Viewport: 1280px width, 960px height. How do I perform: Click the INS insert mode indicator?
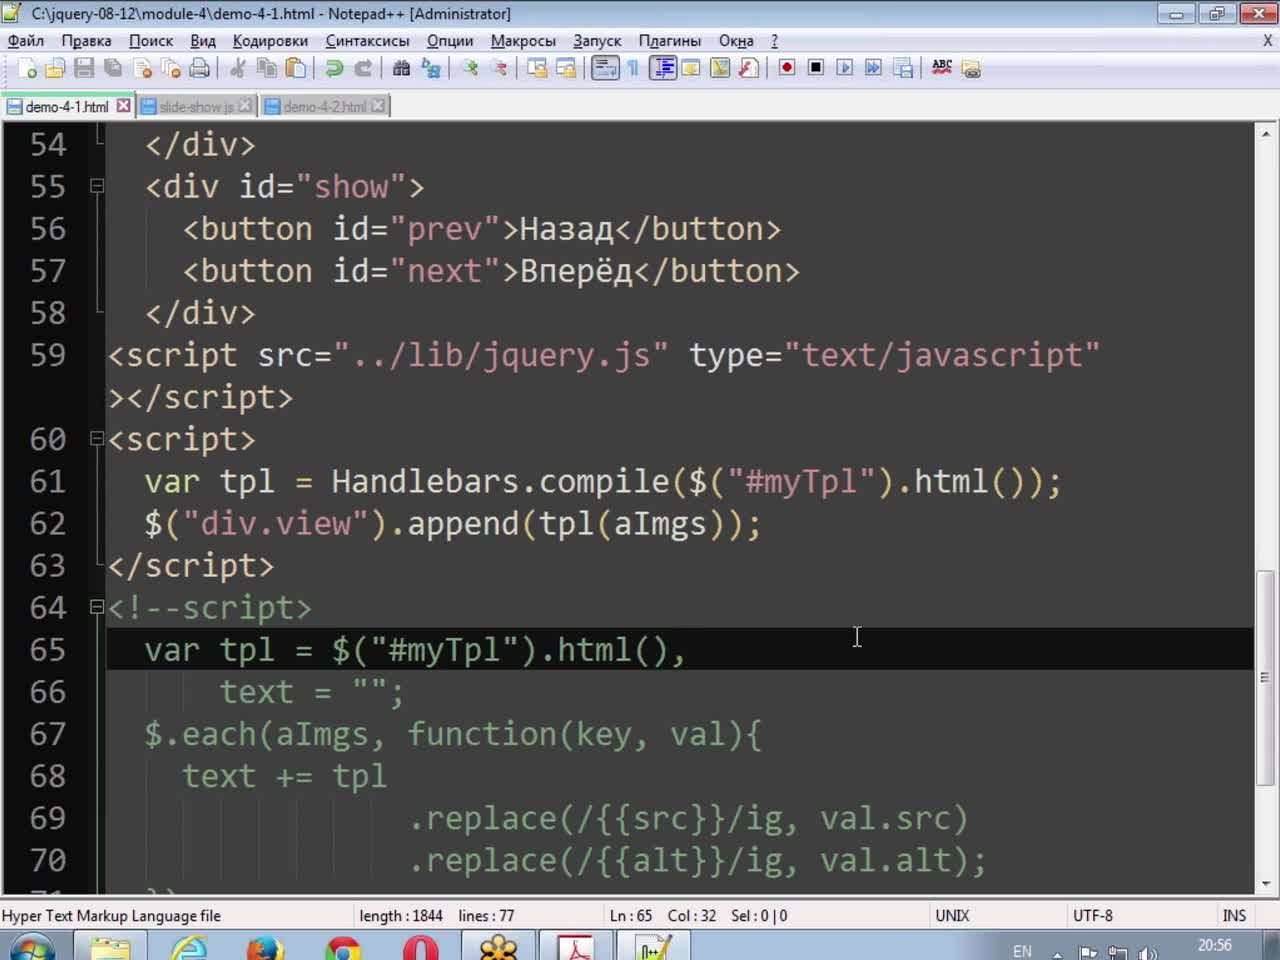(x=1234, y=915)
